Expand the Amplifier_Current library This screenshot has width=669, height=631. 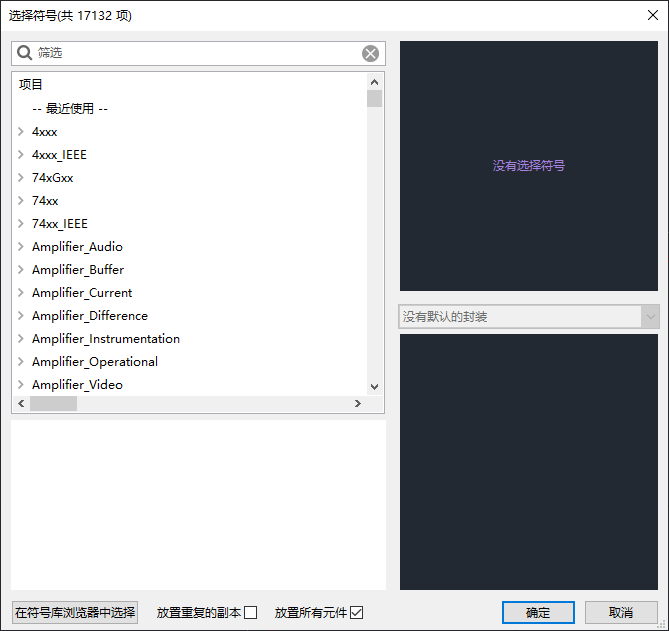[20, 293]
